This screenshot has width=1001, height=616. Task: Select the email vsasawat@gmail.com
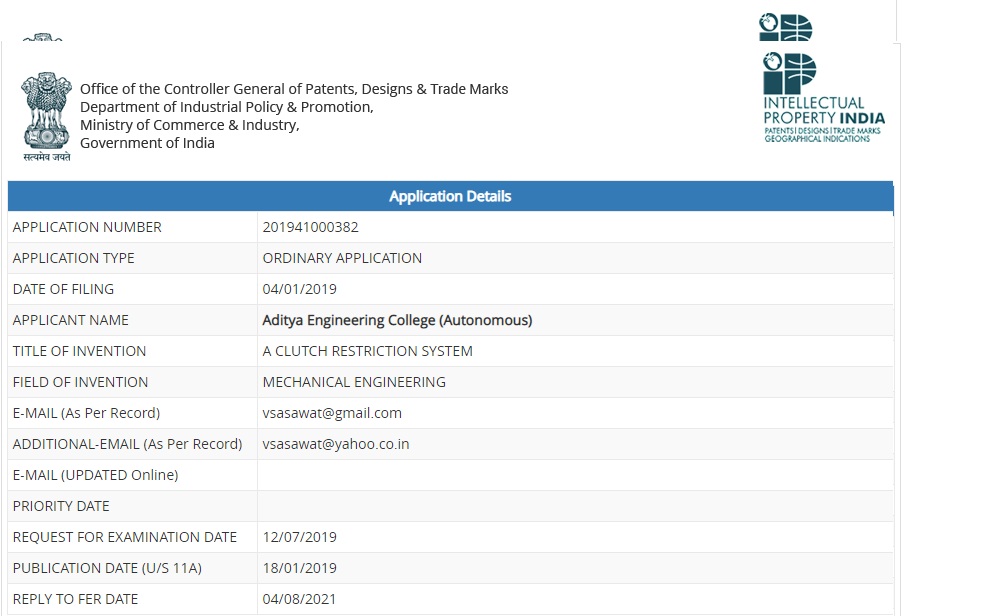[x=332, y=413]
